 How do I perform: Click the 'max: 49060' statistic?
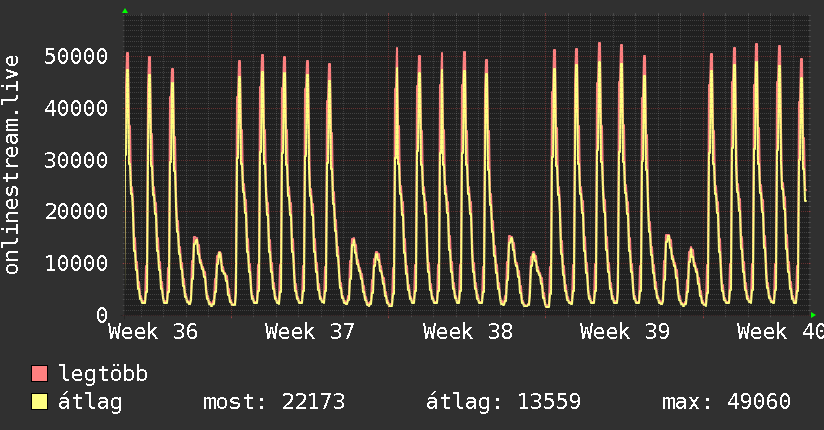(x=726, y=402)
